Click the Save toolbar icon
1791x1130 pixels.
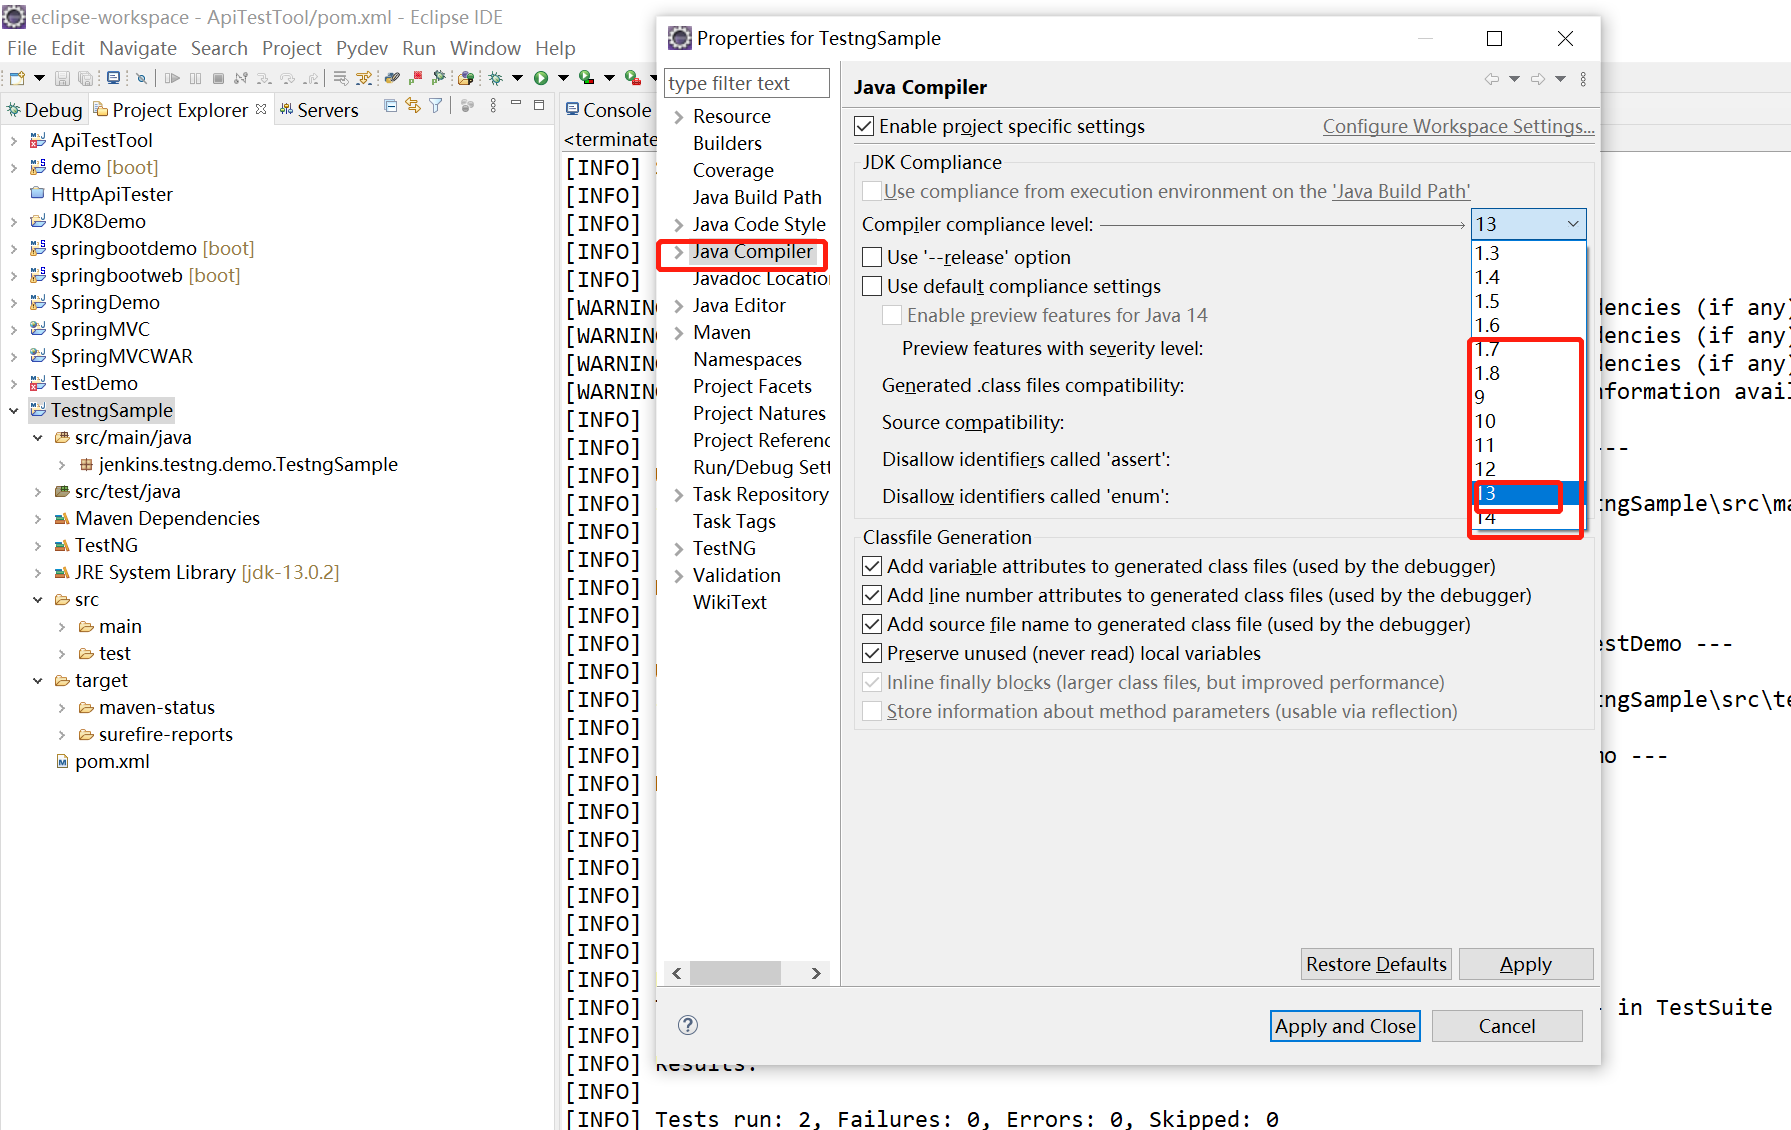click(x=62, y=78)
